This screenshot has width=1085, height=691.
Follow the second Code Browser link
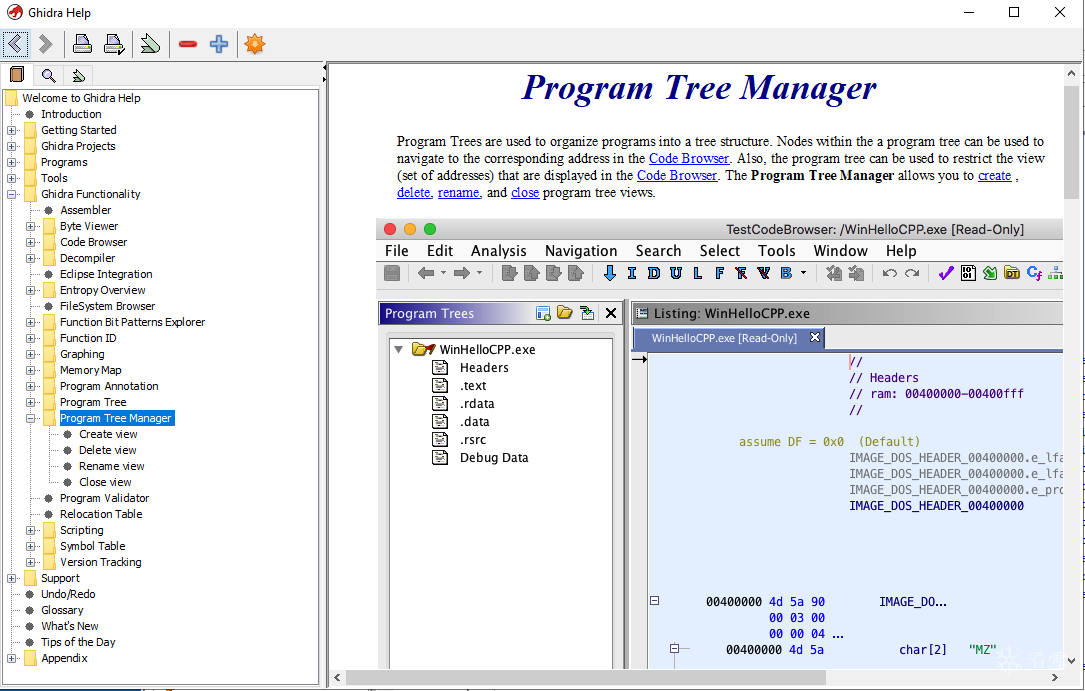(x=677, y=176)
